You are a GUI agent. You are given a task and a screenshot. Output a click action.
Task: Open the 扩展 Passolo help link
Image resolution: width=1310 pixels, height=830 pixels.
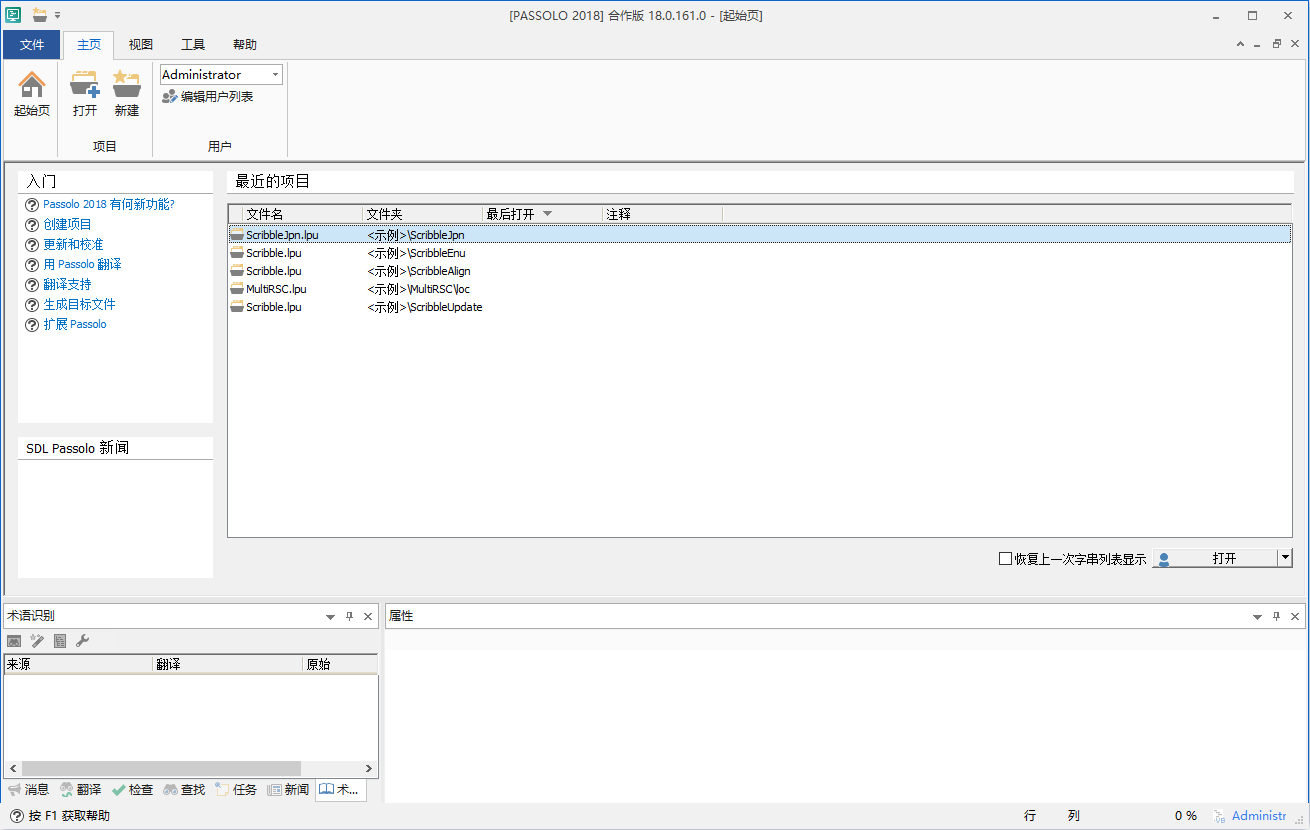pos(74,324)
